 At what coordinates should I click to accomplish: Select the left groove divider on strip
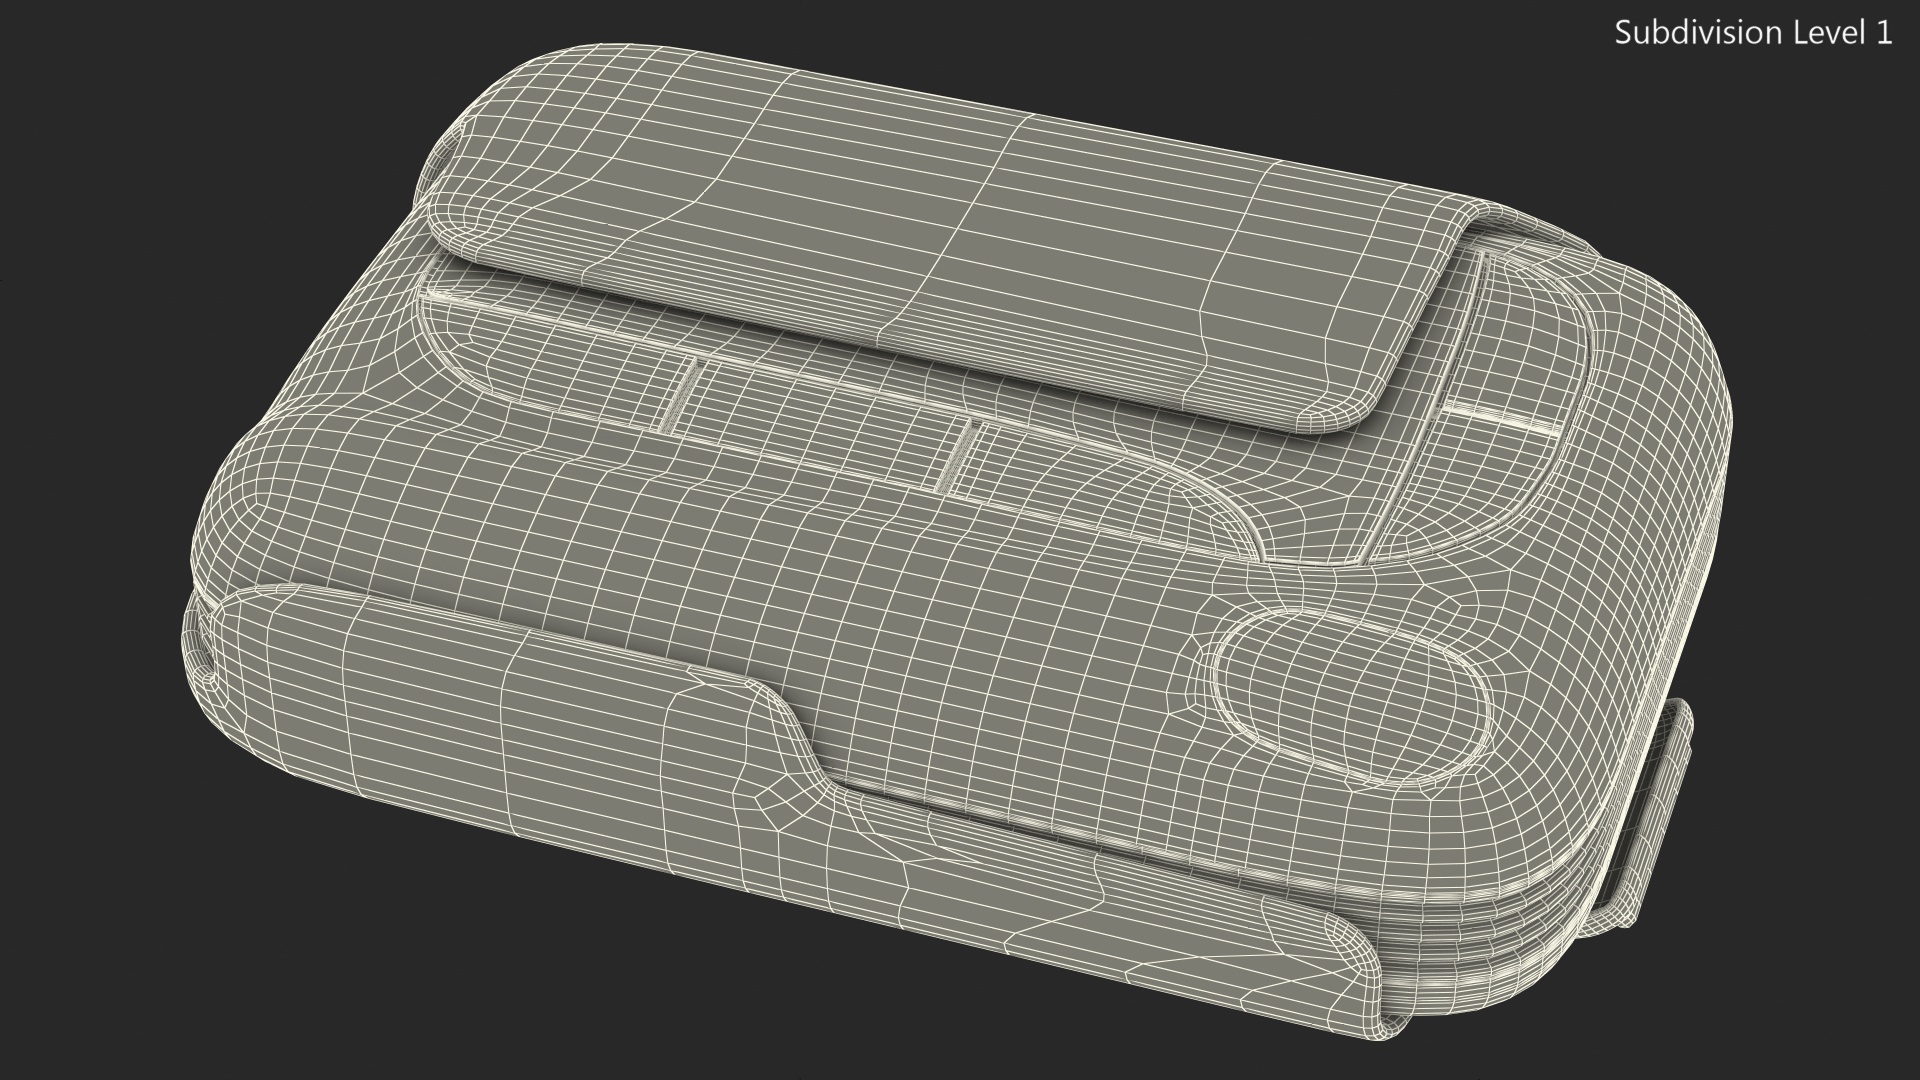[x=682, y=397]
